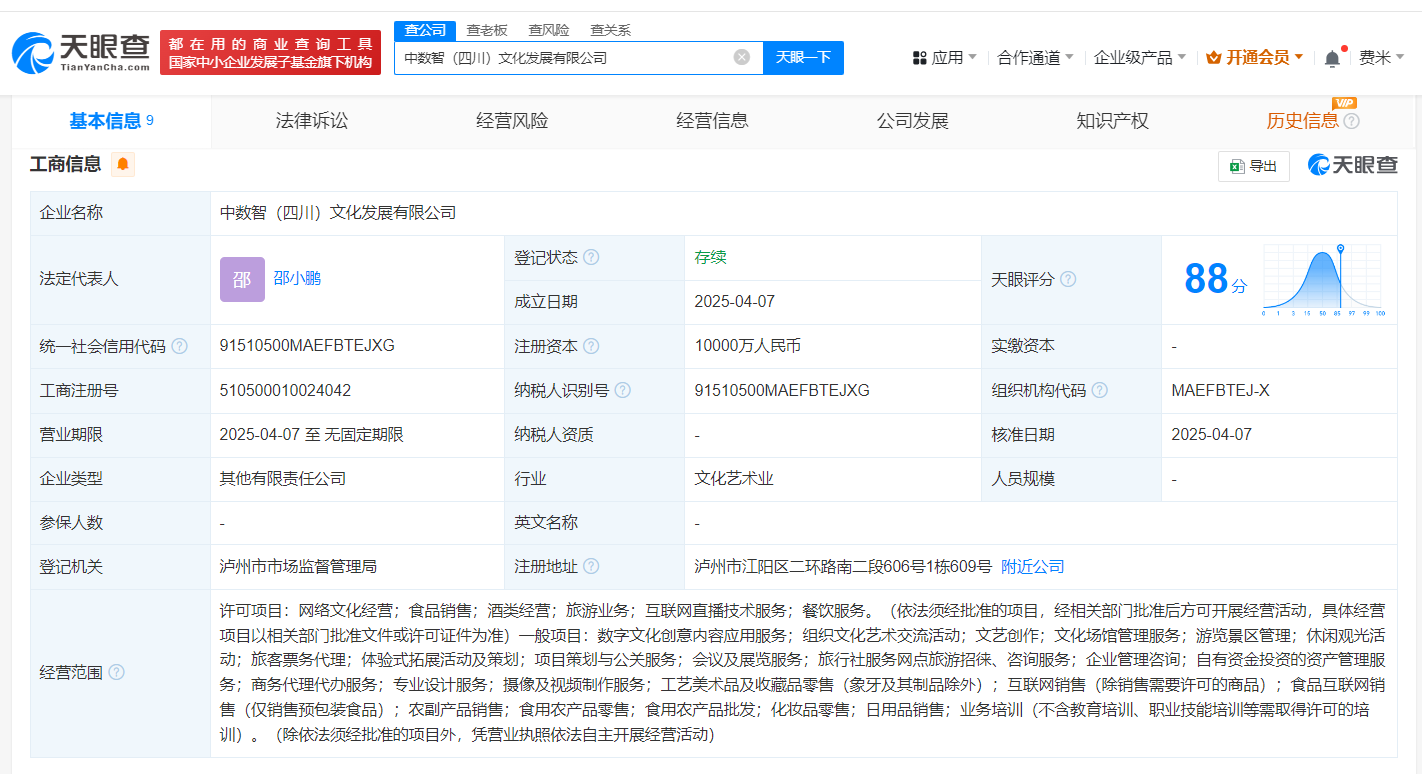Export data with 导出 button
The width and height of the screenshot is (1422, 774).
(1253, 166)
